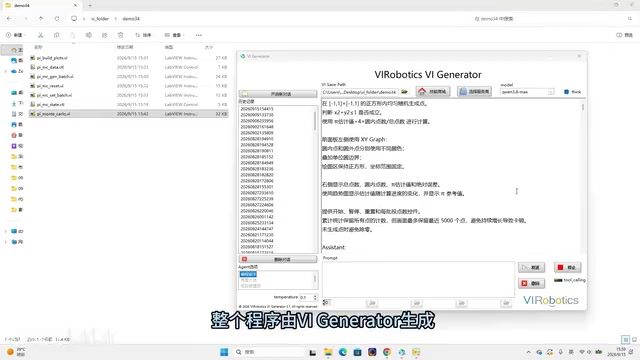
Task: Select history entry 20260828194910
Action: click(x=257, y=139)
